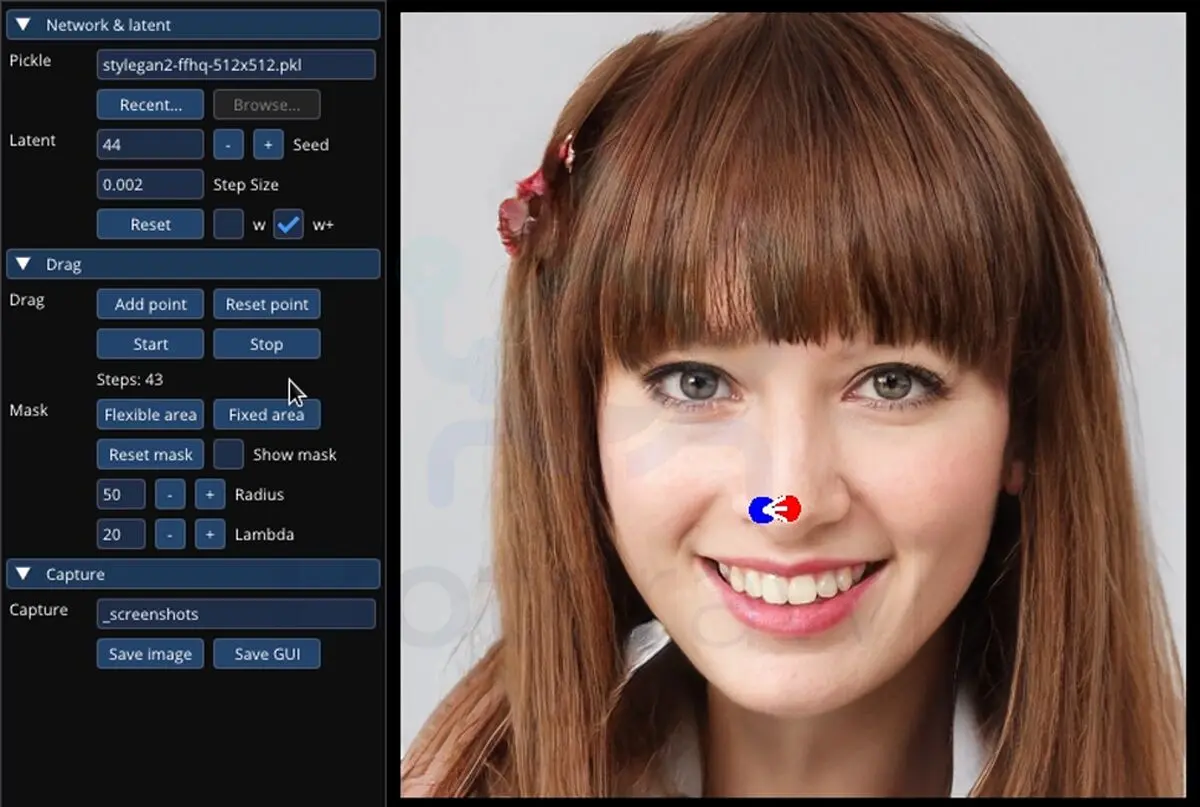Click Add point button
Screen dimensions: 1200x807
[150, 304]
